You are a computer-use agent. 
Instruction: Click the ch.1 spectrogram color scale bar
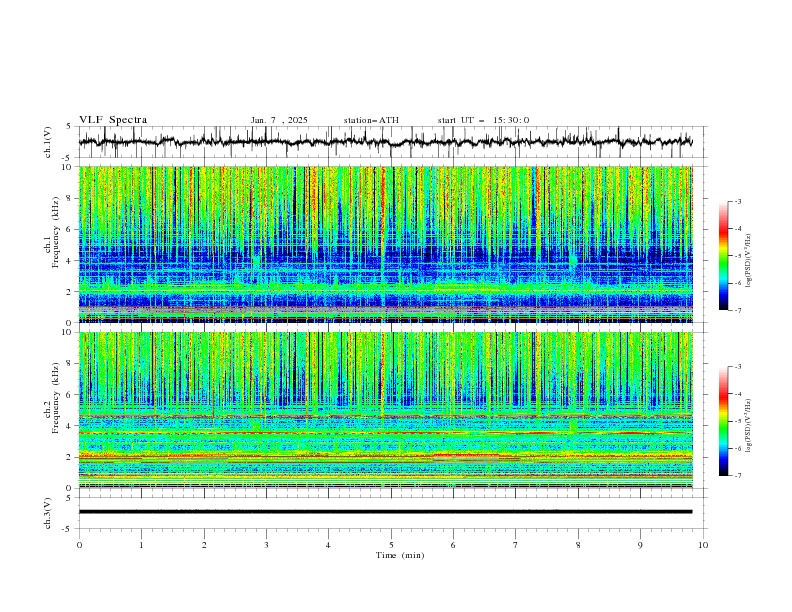click(724, 255)
